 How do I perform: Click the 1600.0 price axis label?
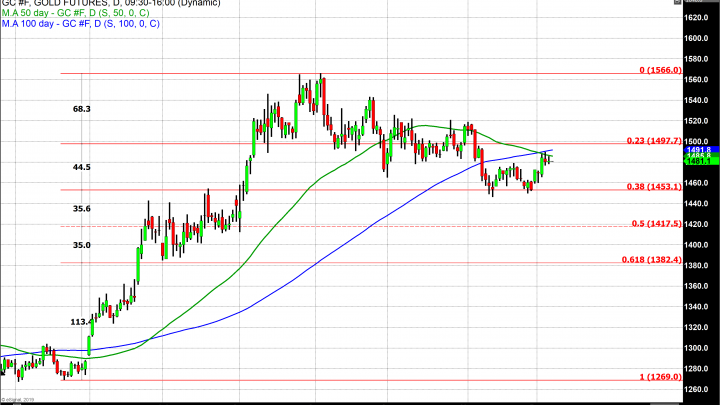(x=698, y=38)
